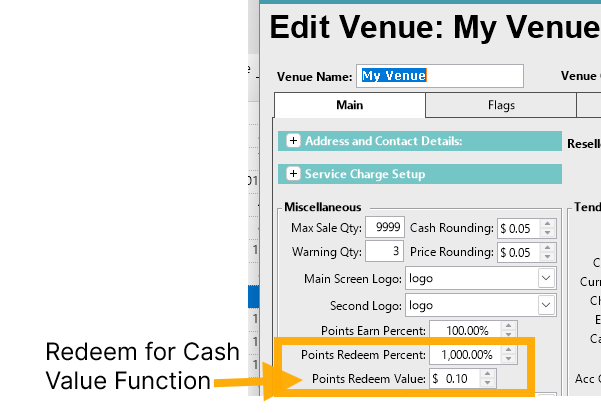601x413 pixels.
Task: Select the Main tab
Action: pos(349,105)
